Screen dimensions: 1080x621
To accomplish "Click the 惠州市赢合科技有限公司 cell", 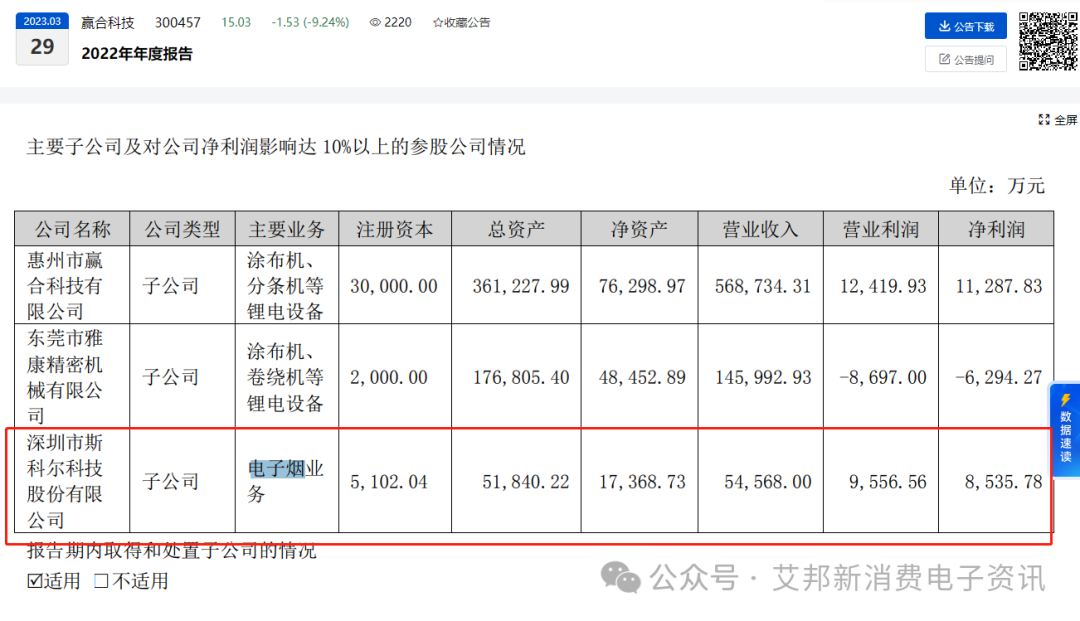I will point(72,285).
